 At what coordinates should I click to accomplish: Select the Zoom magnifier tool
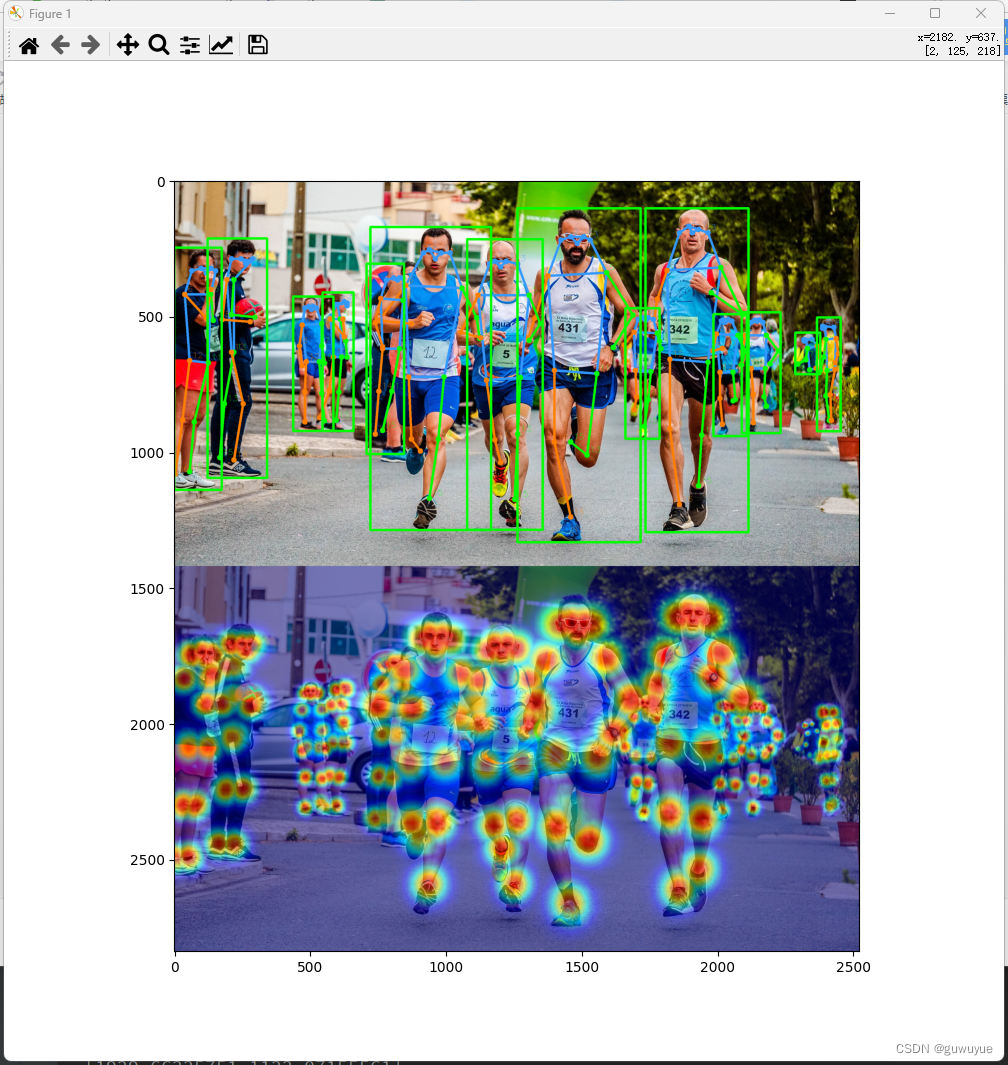tap(159, 46)
